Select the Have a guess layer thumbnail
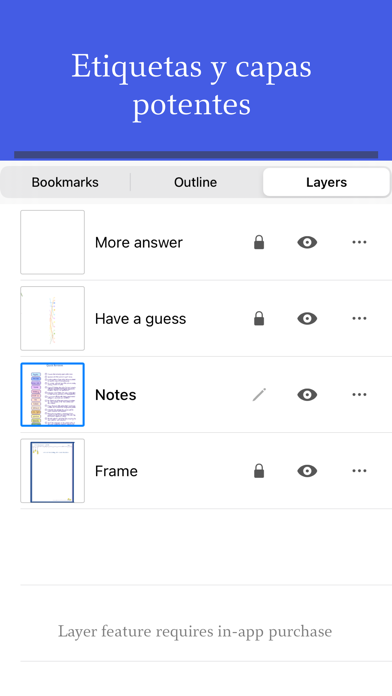This screenshot has width=392, height=696. [52, 318]
